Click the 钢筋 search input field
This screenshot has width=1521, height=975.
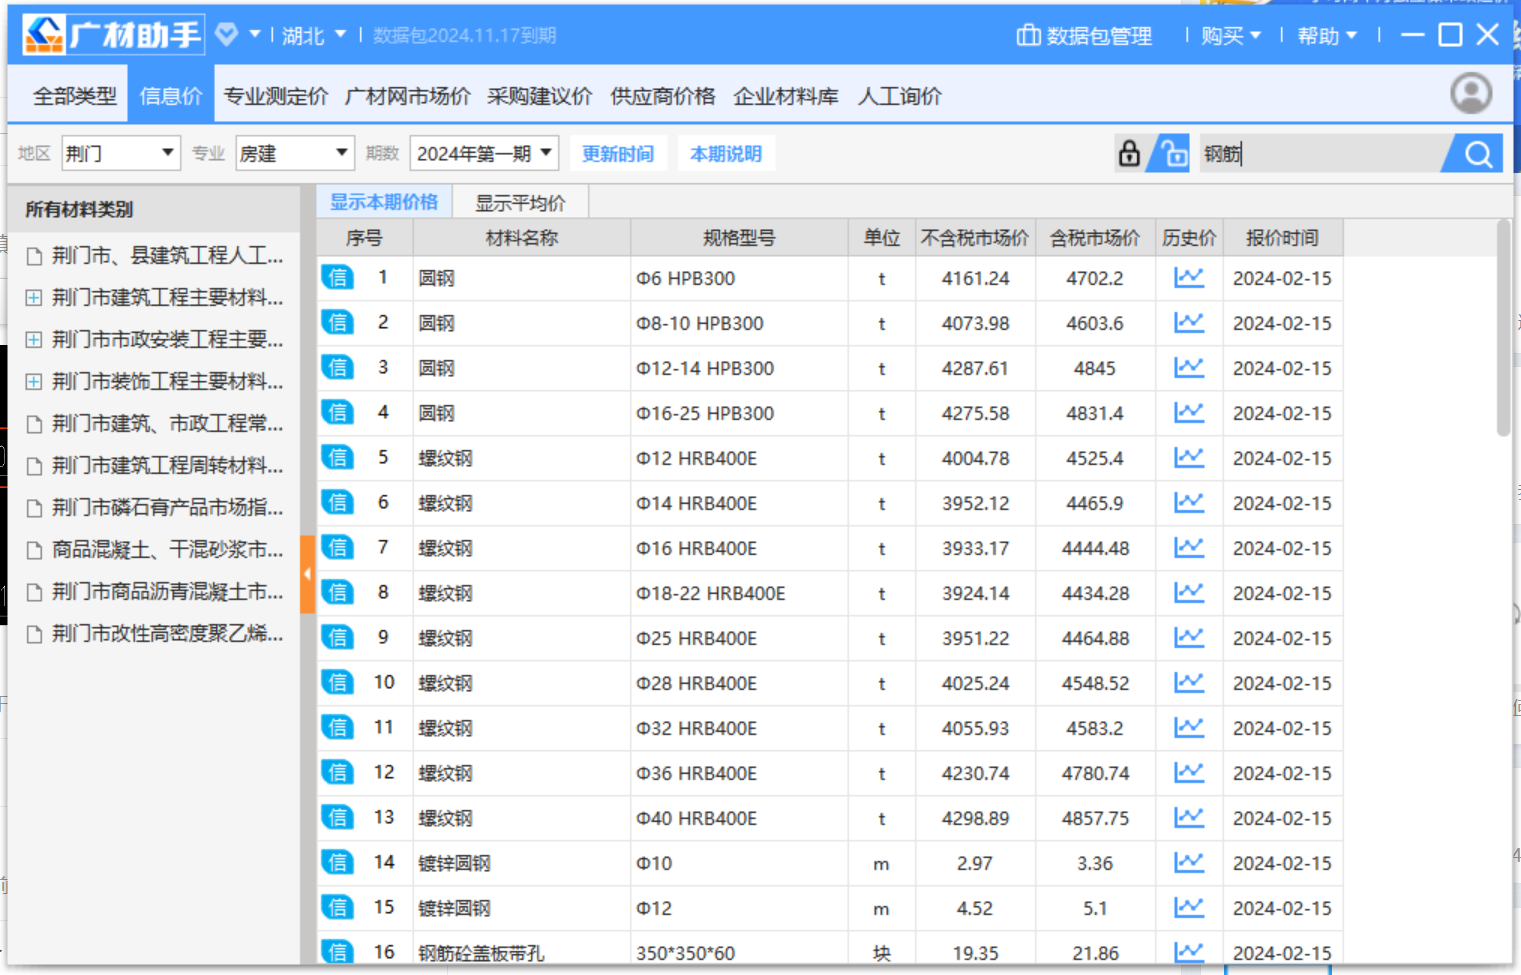pos(1320,153)
